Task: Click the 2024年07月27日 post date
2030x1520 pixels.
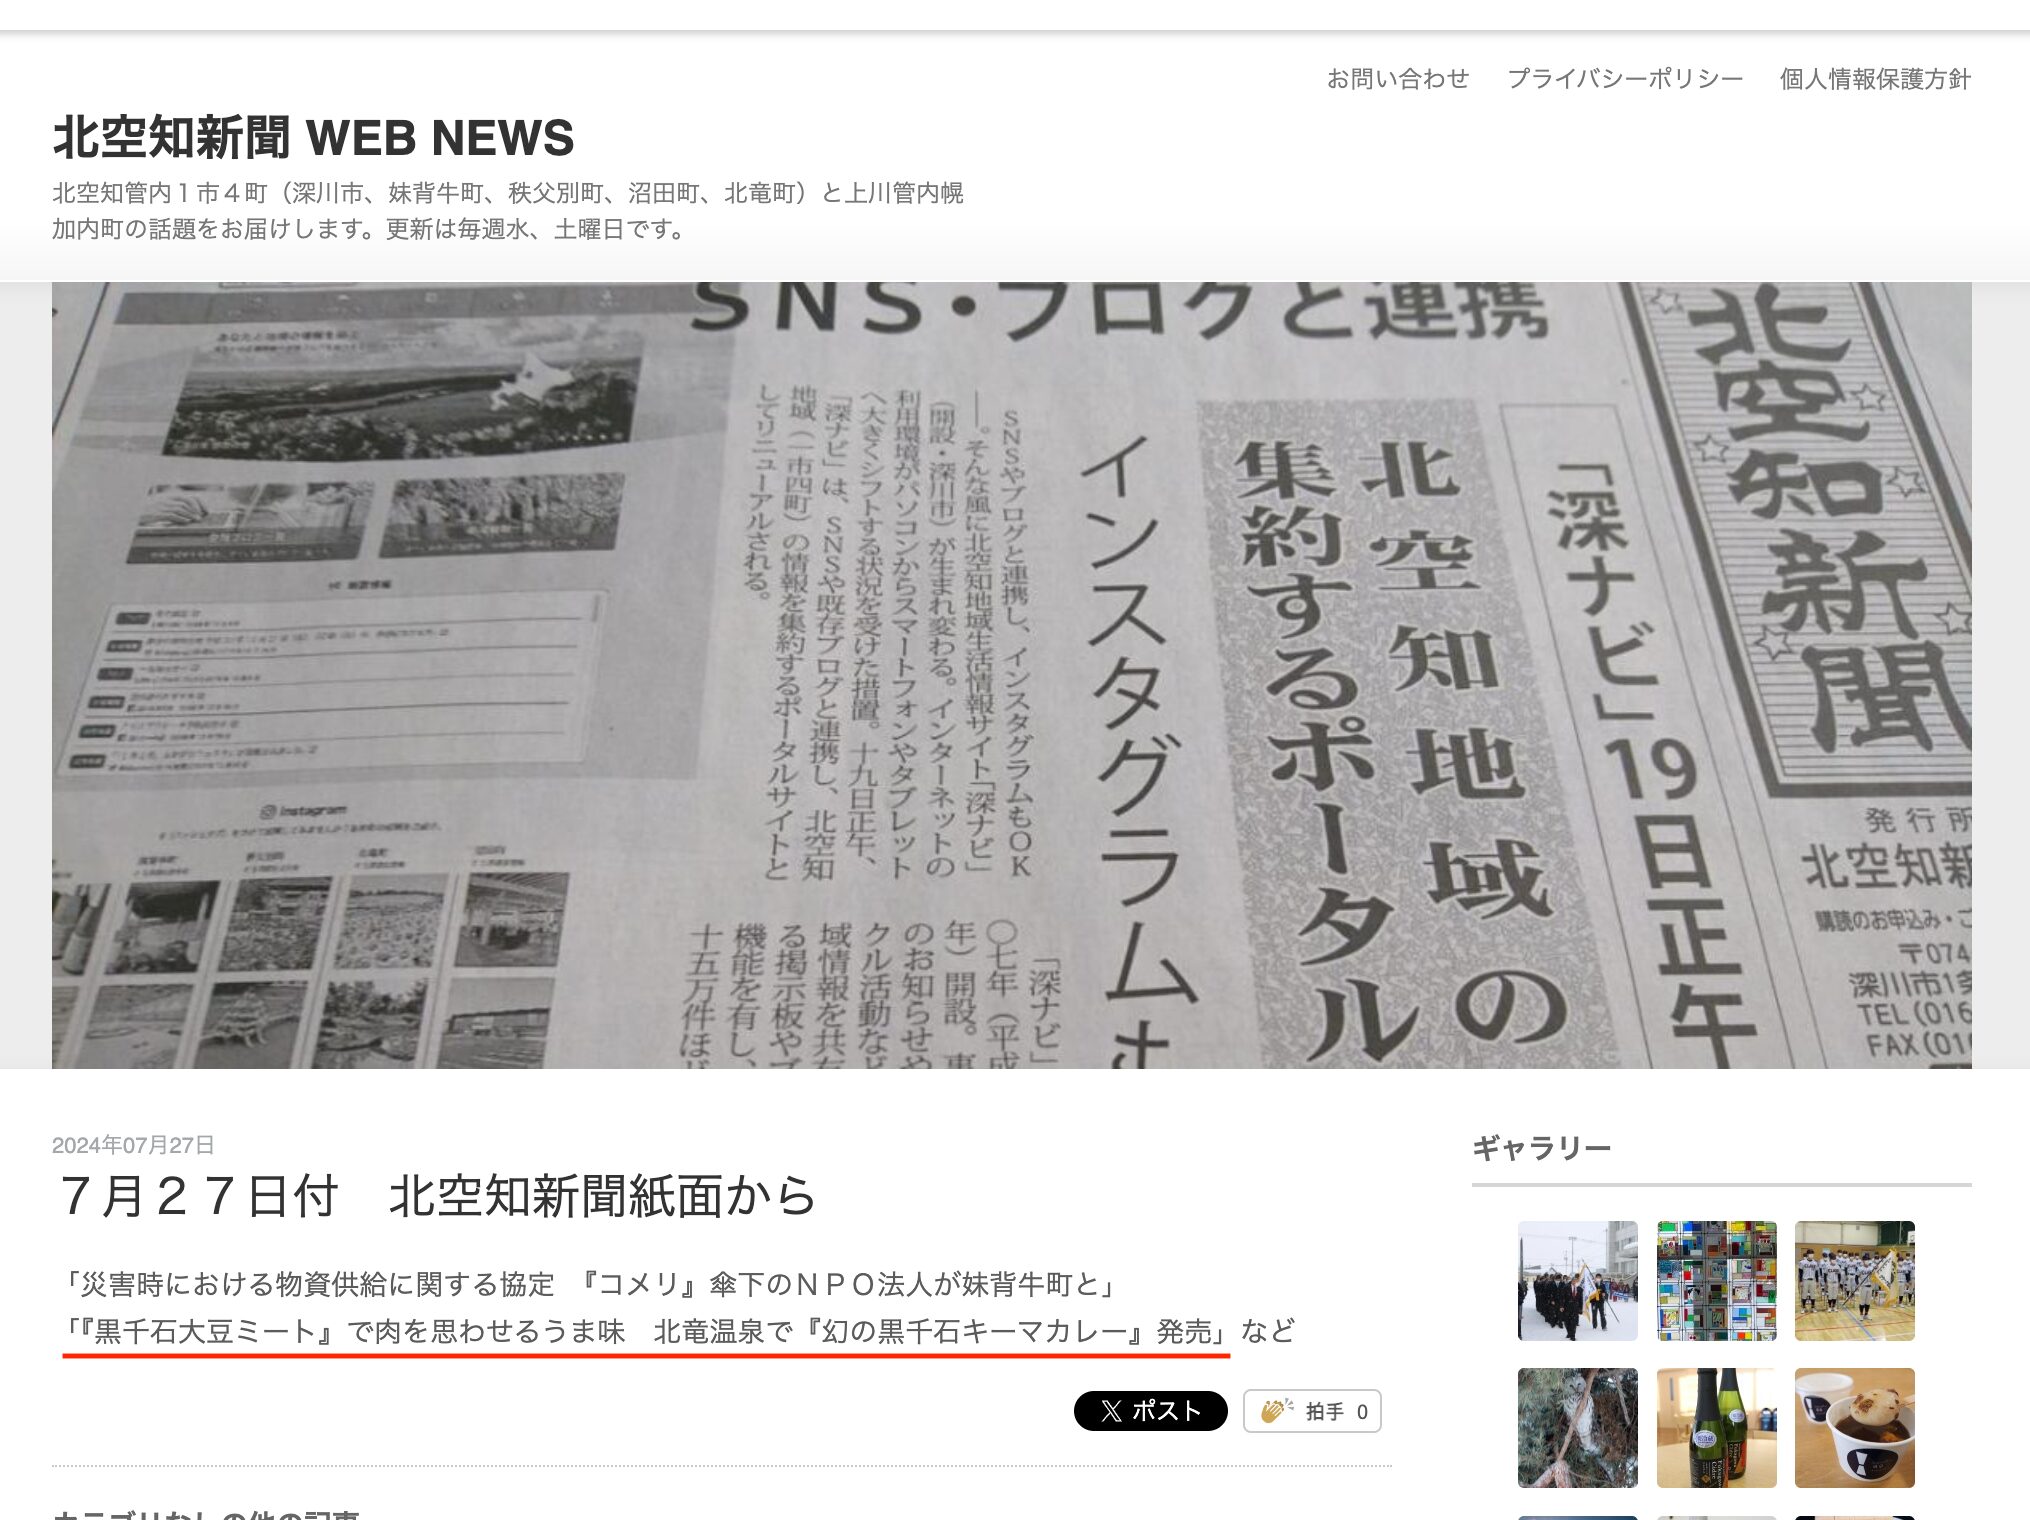Action: (x=133, y=1145)
